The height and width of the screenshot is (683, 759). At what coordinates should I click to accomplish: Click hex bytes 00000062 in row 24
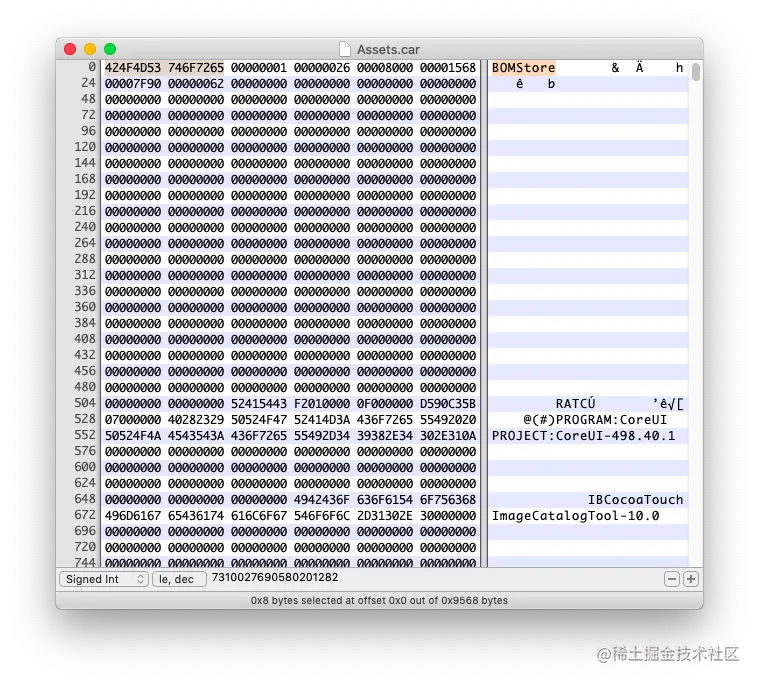(196, 84)
